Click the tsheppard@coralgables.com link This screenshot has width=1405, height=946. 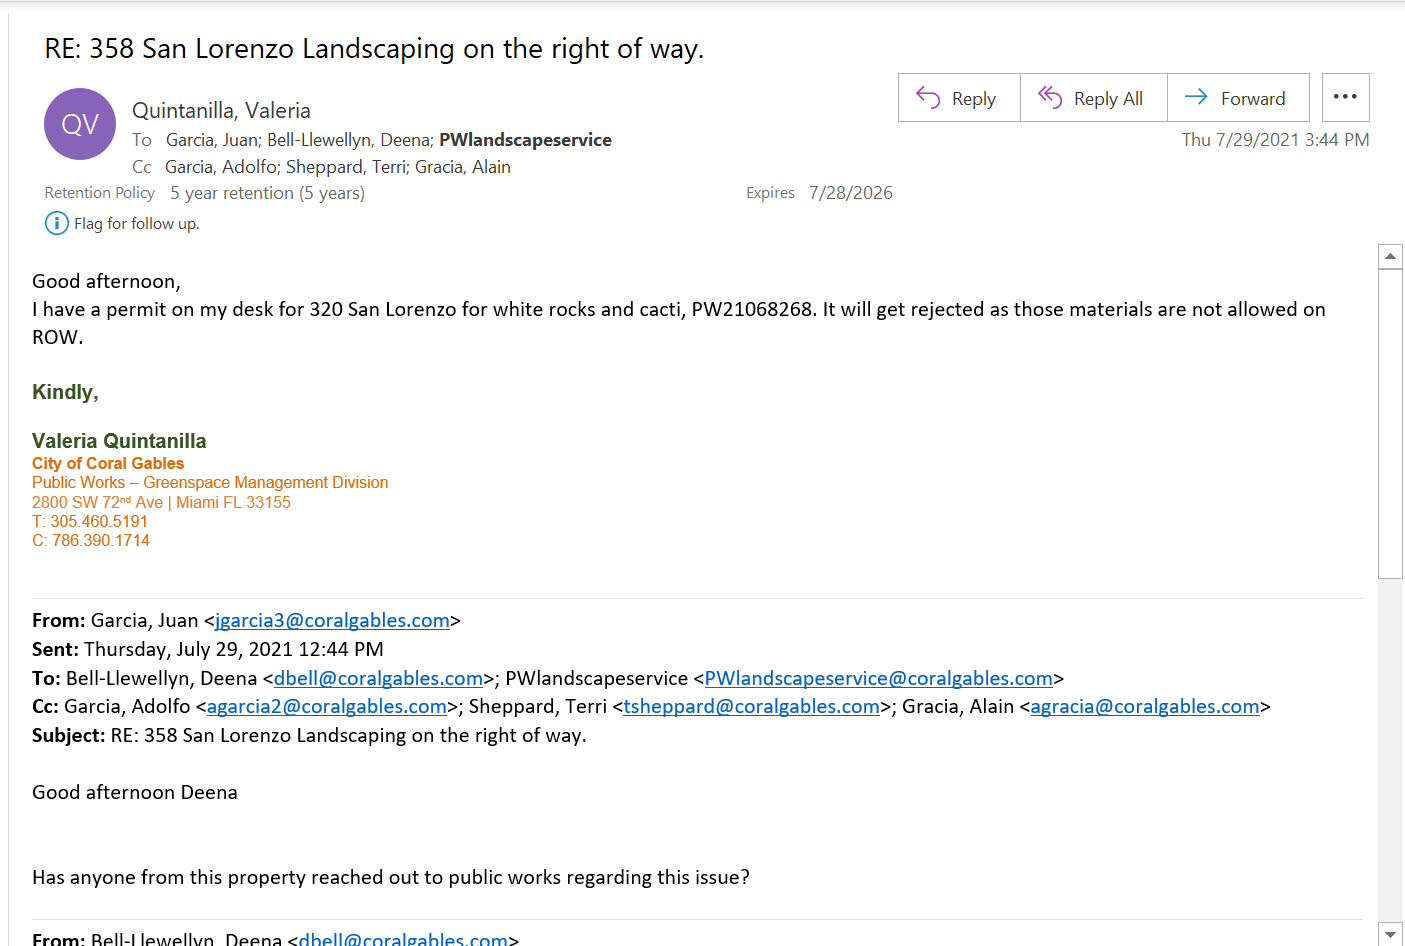coord(751,706)
